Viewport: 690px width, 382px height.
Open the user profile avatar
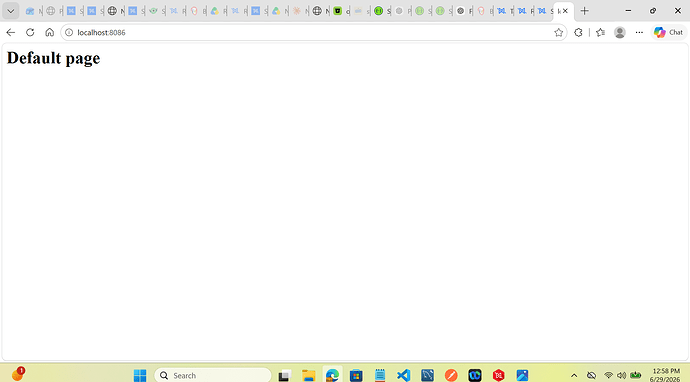click(620, 32)
